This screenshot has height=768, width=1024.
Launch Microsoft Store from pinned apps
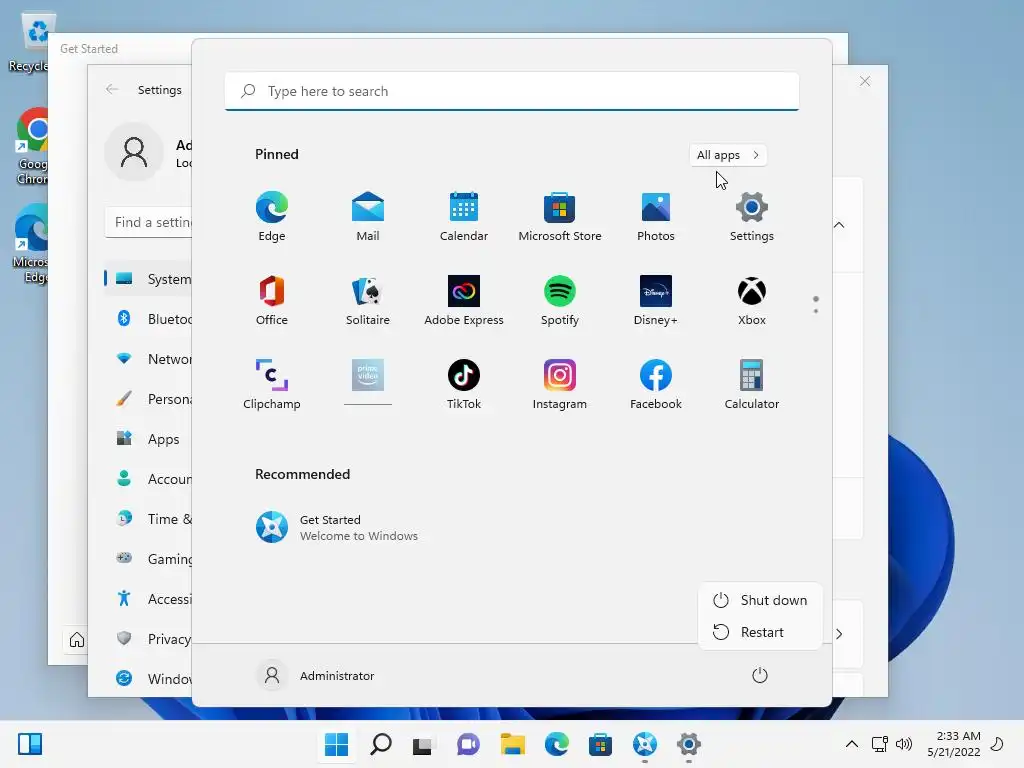pyautogui.click(x=560, y=216)
